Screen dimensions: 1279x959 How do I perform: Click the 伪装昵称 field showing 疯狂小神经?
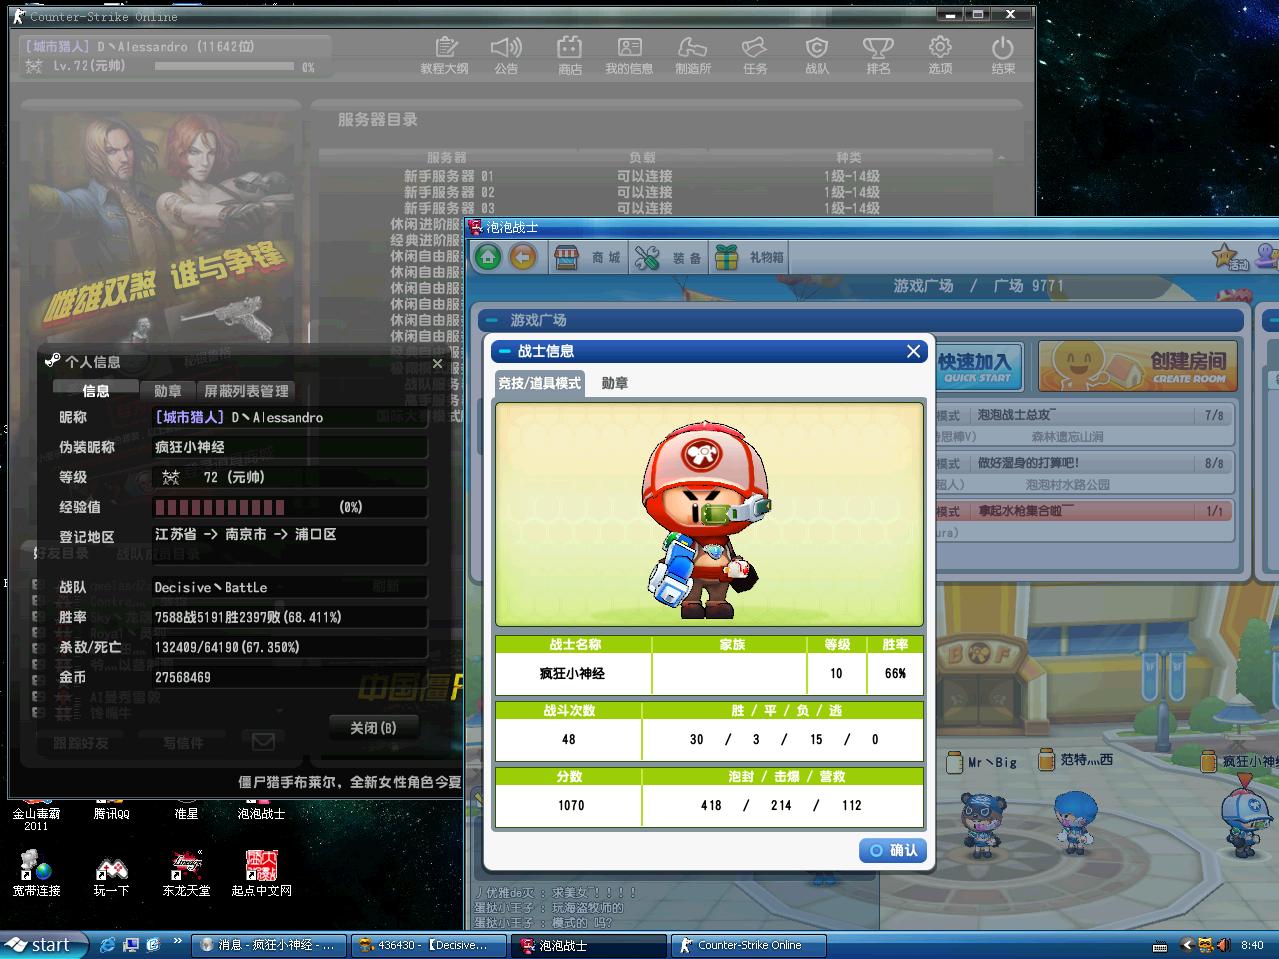(290, 447)
